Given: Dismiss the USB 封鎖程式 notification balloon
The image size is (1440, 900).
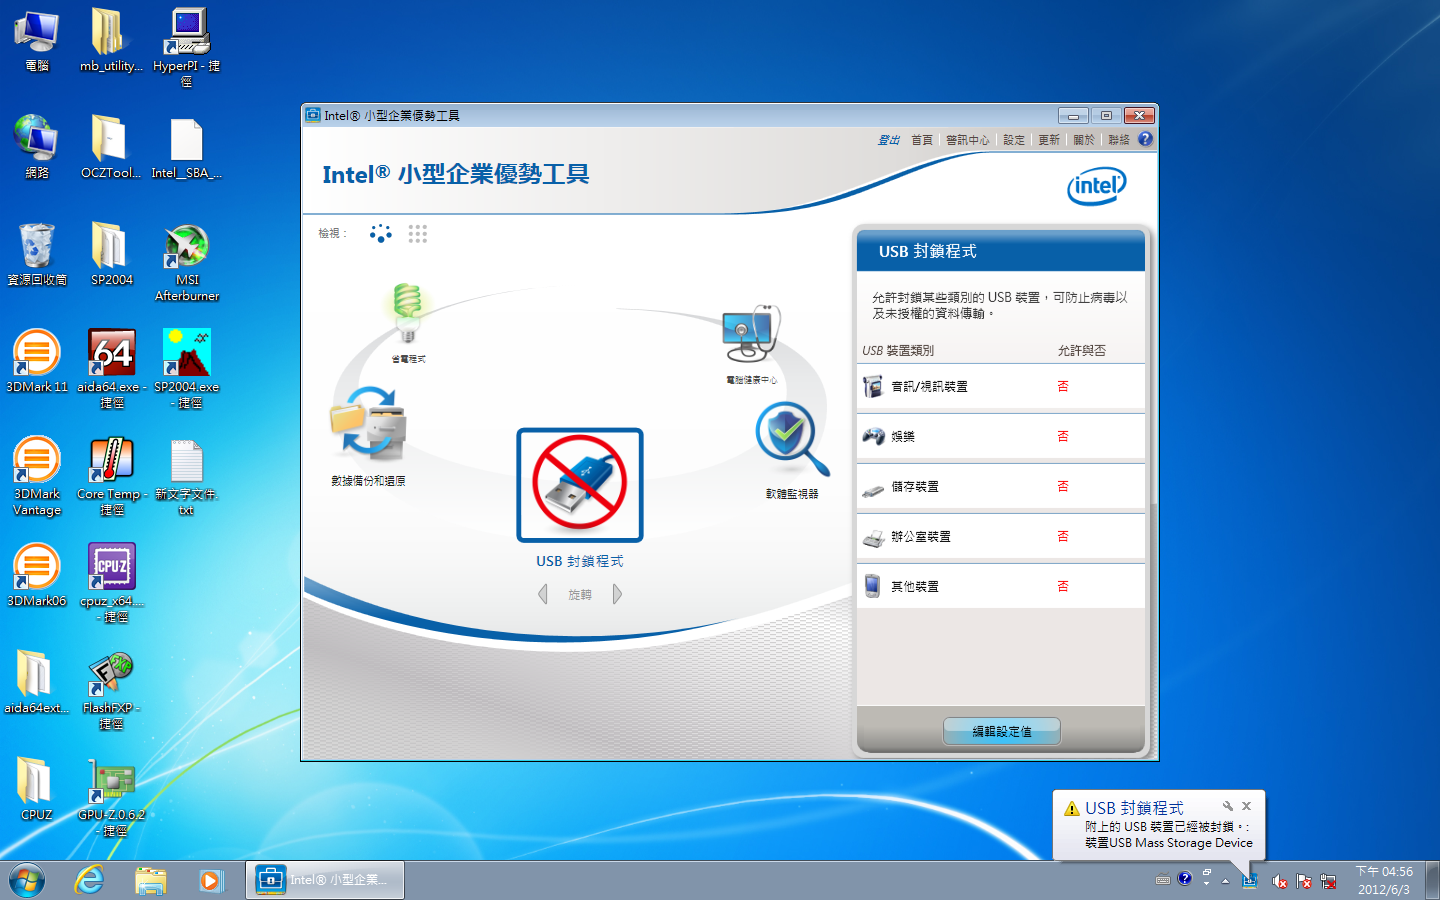Looking at the screenshot, I should pos(1246,806).
